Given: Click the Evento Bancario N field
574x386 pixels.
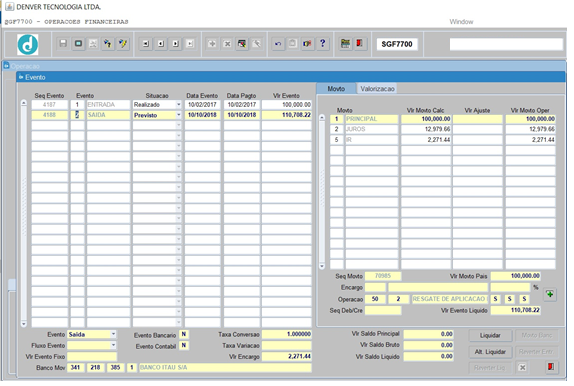Looking at the screenshot, I should (x=184, y=334).
